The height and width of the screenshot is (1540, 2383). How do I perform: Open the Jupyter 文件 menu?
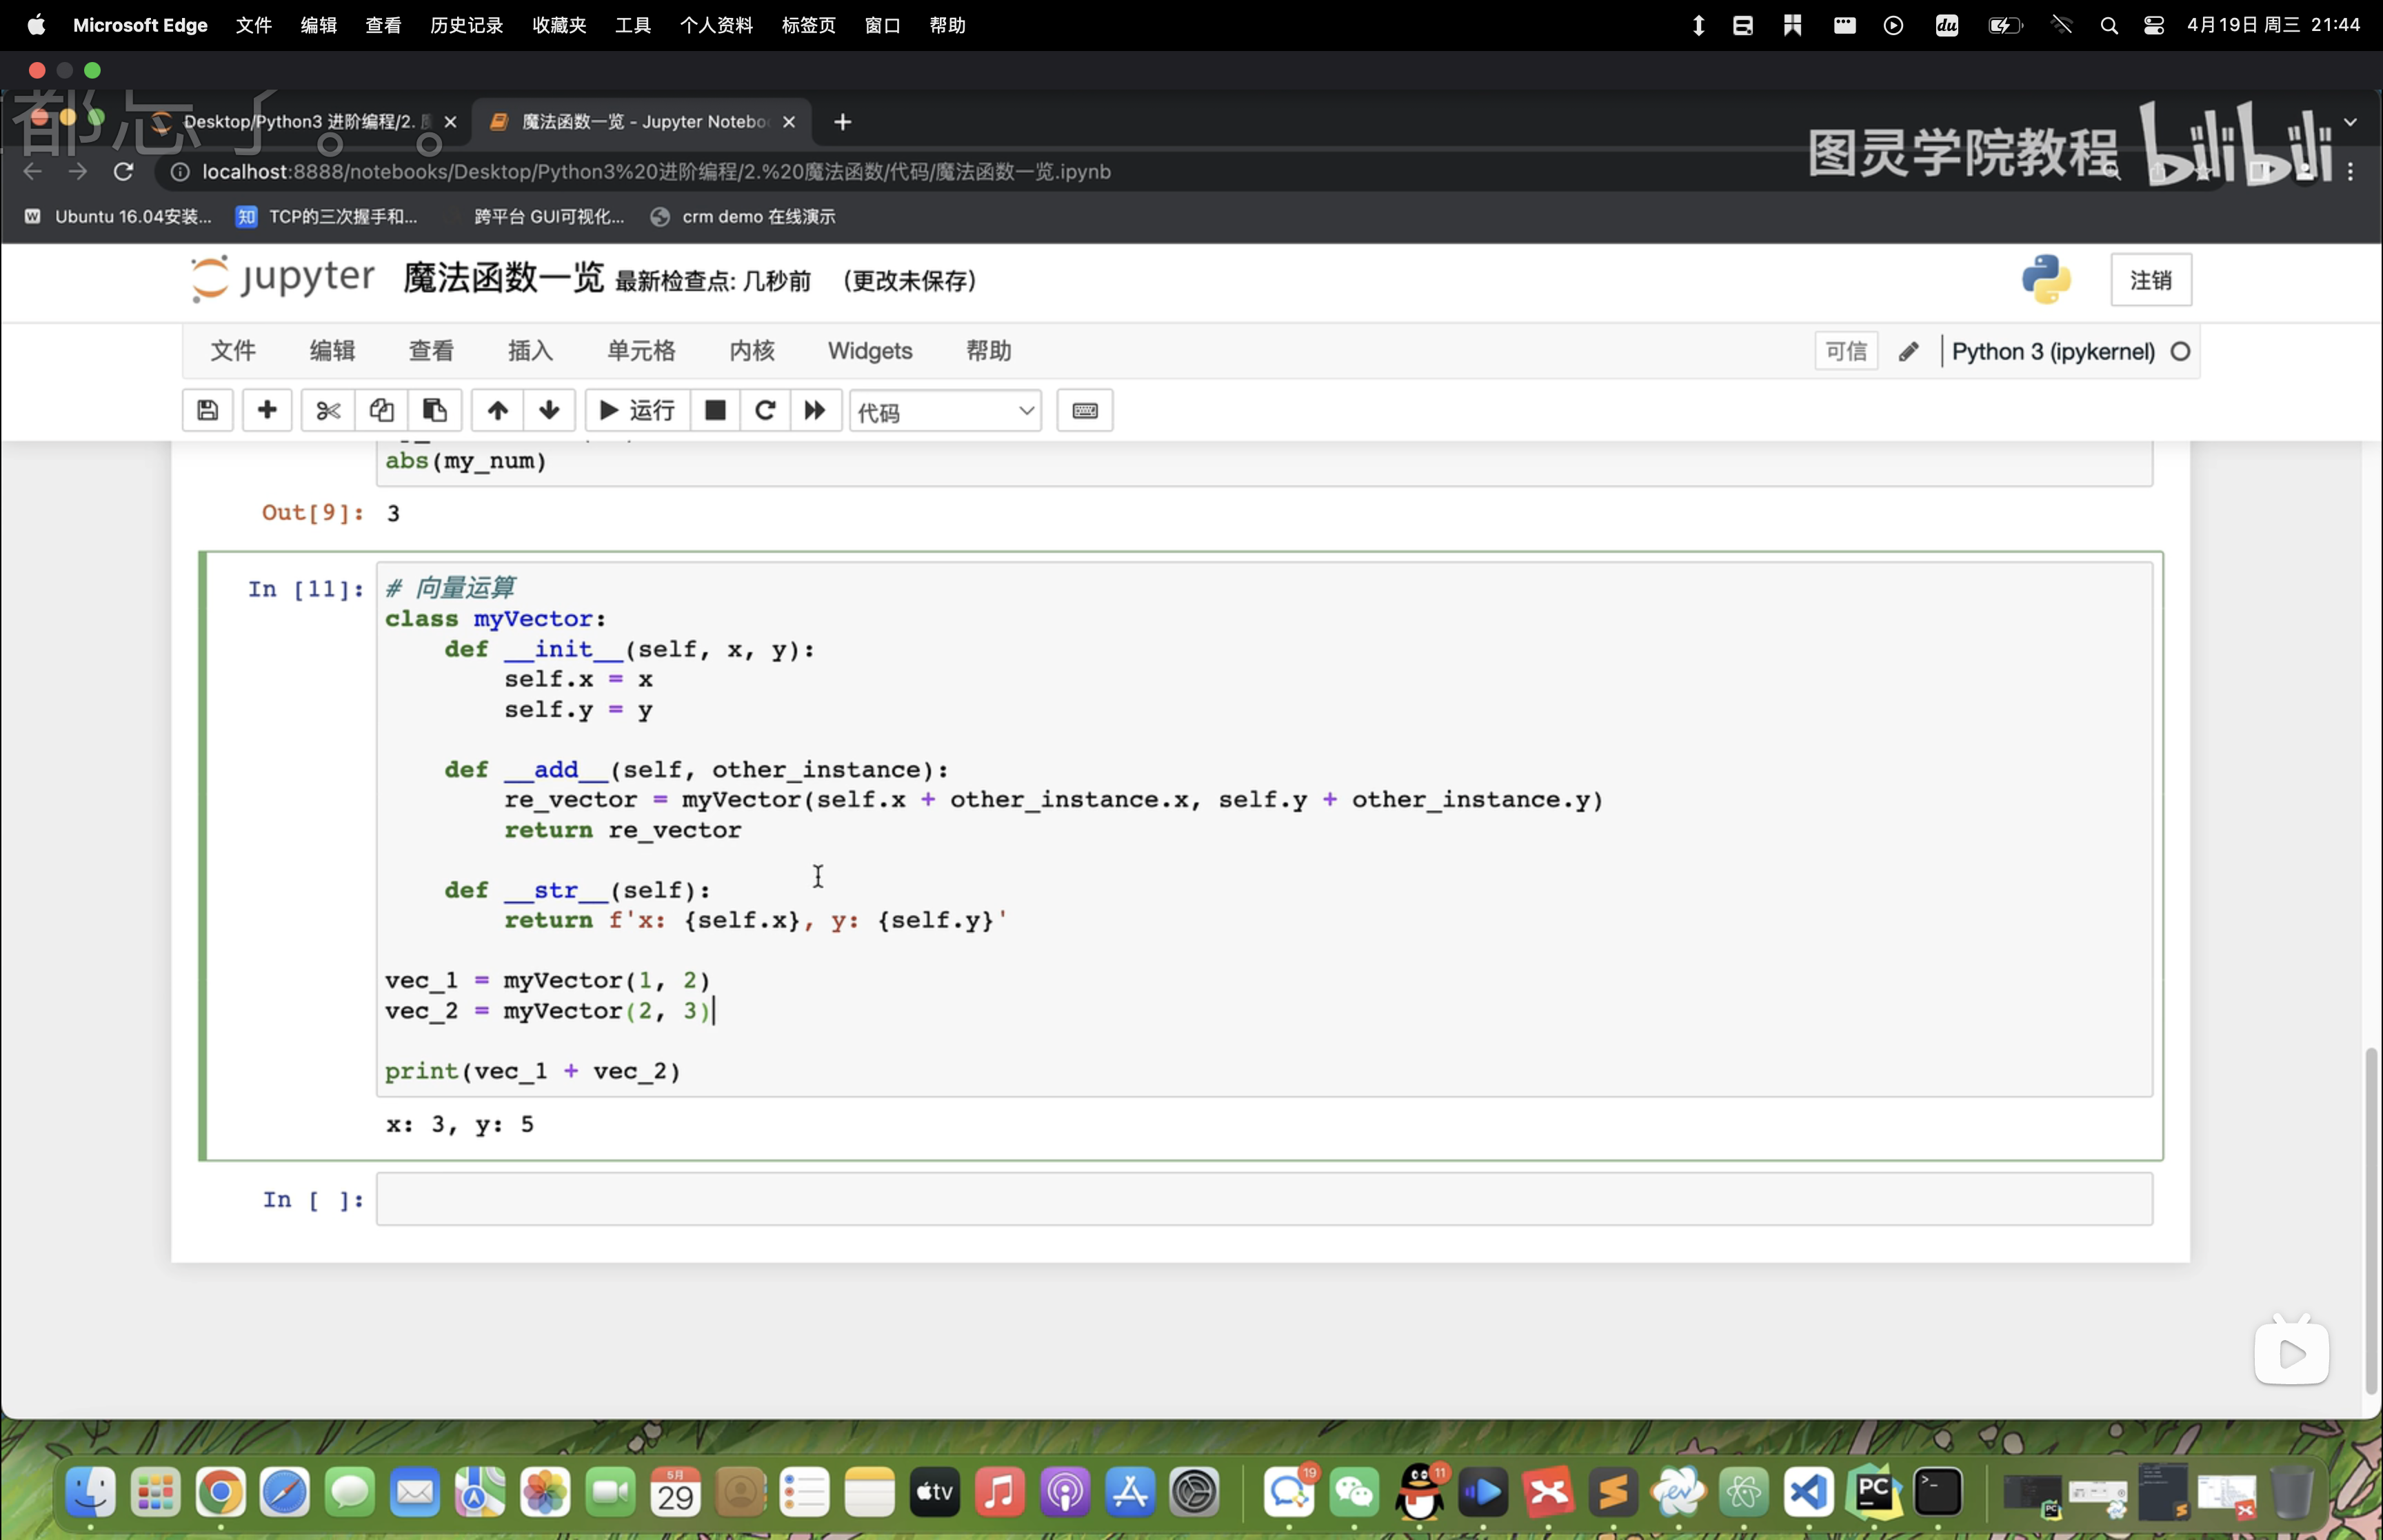click(x=233, y=351)
